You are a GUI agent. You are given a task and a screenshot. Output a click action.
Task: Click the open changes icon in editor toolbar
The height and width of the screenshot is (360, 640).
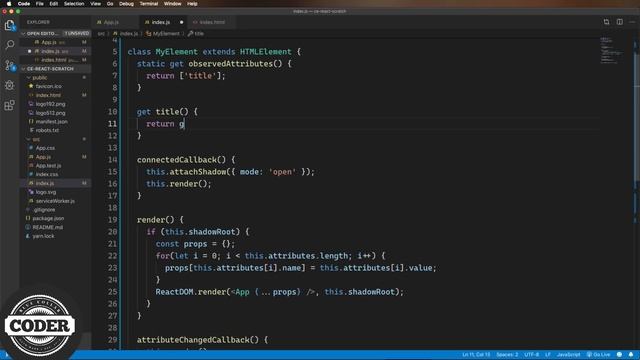click(x=607, y=22)
